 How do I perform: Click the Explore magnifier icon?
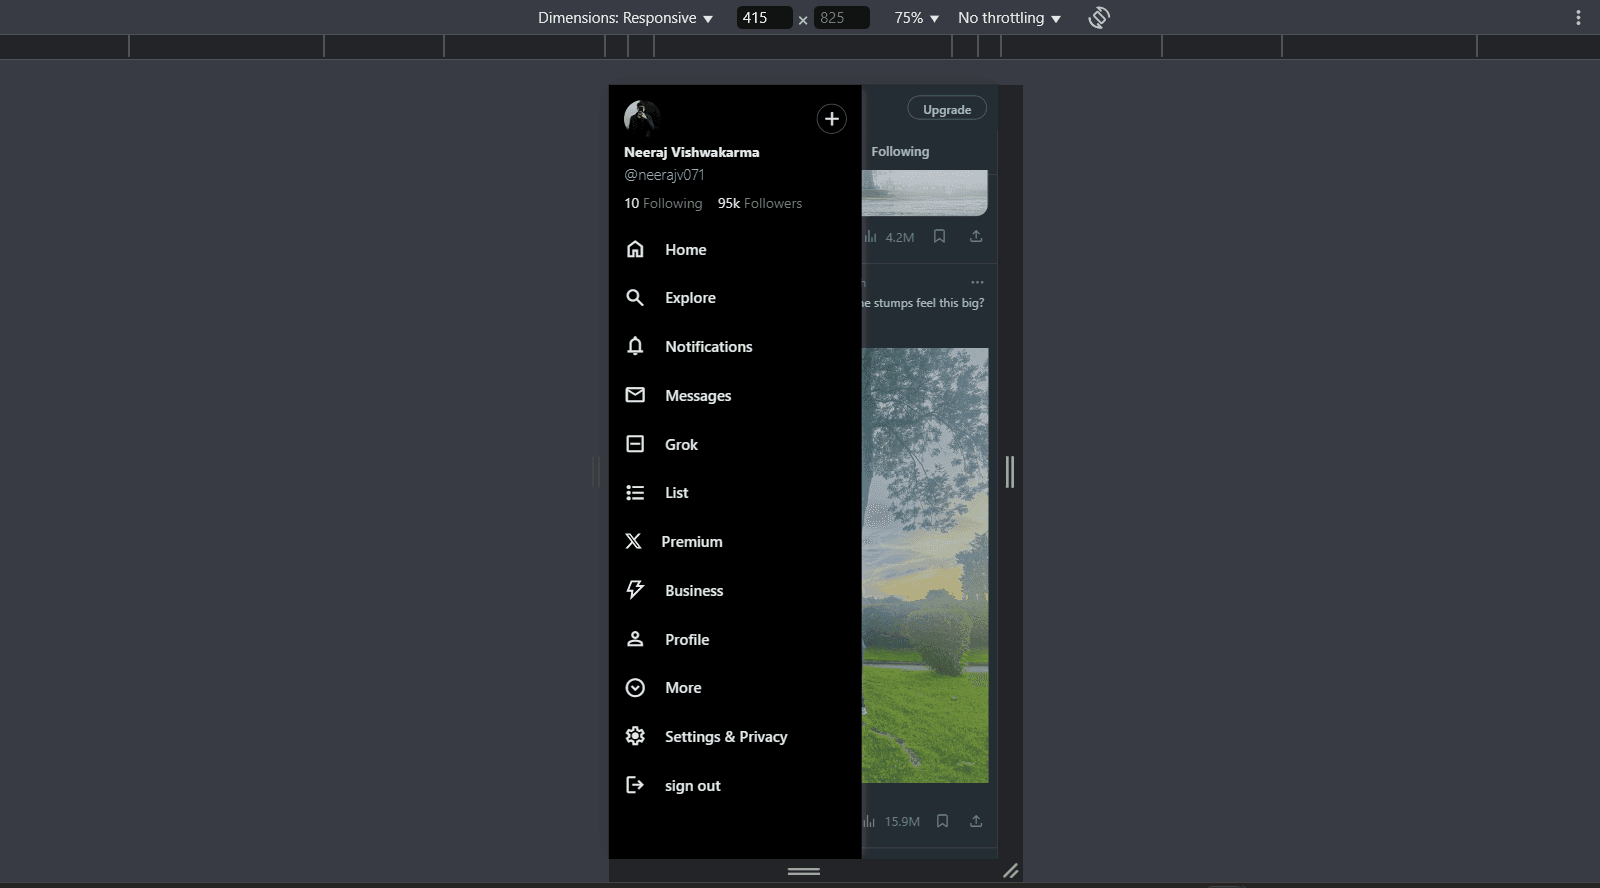click(x=635, y=297)
